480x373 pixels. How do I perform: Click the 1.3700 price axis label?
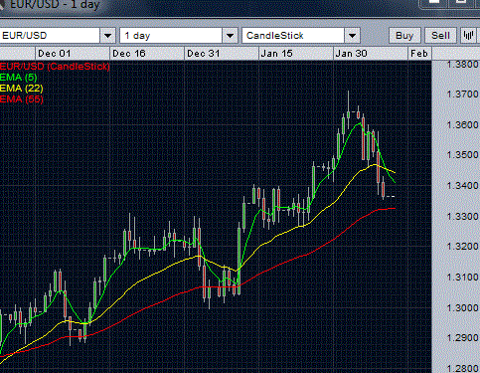coord(463,94)
